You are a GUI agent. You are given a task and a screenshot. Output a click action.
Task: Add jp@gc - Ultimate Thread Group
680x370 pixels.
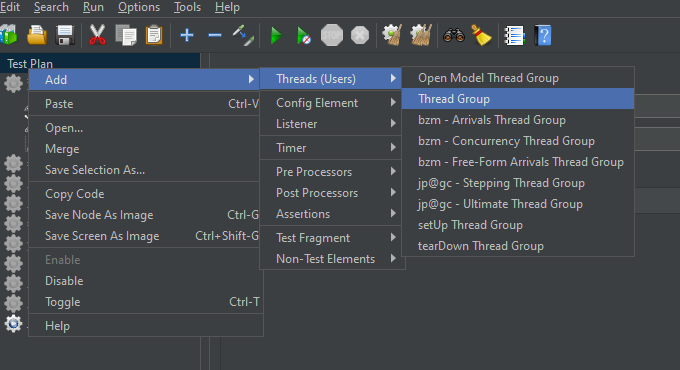pyautogui.click(x=518, y=204)
